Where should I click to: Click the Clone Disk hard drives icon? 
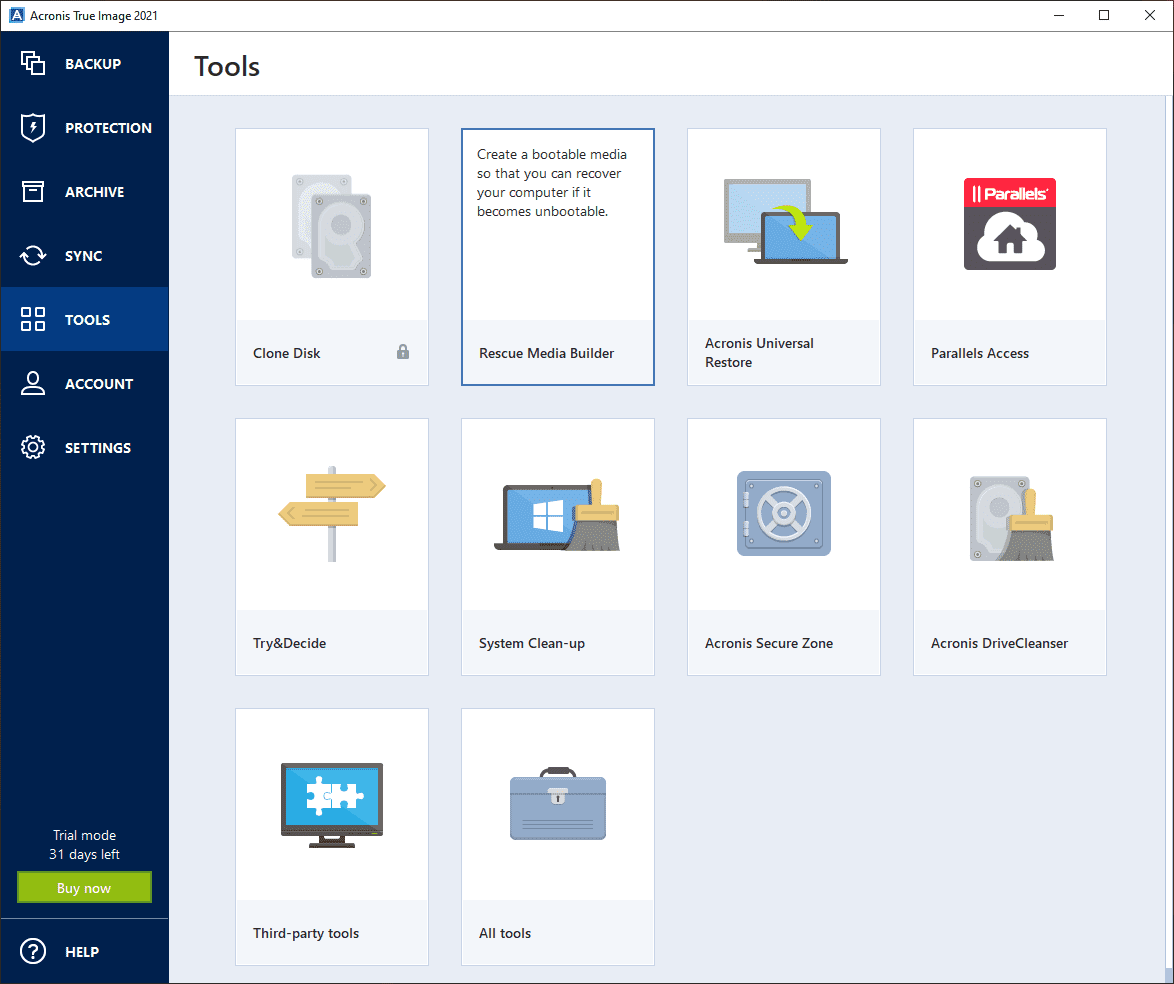point(332,226)
